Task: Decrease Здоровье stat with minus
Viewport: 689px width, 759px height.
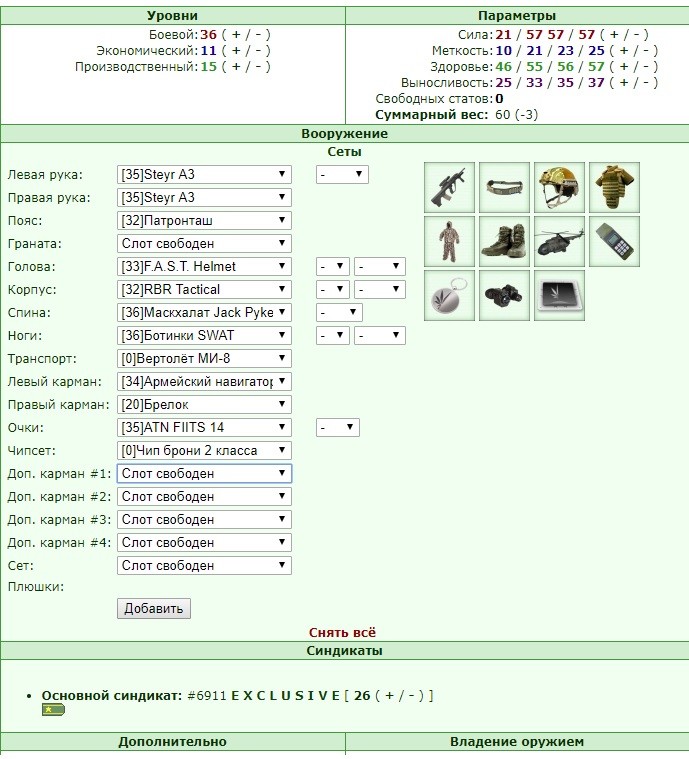Action: (646, 67)
